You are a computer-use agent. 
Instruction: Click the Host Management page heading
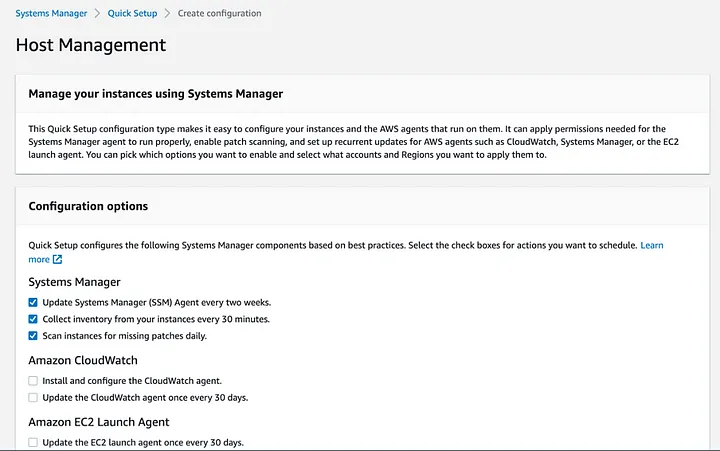click(x=91, y=45)
